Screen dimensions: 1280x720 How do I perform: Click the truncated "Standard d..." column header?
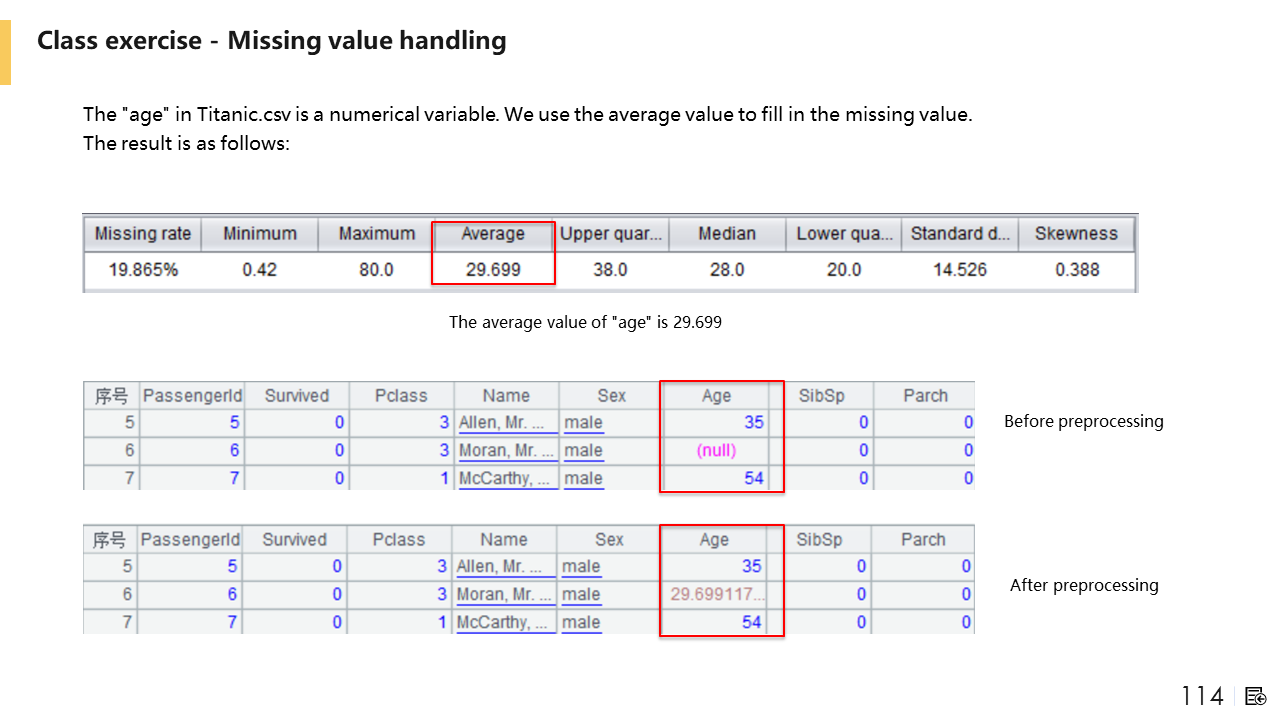959,234
